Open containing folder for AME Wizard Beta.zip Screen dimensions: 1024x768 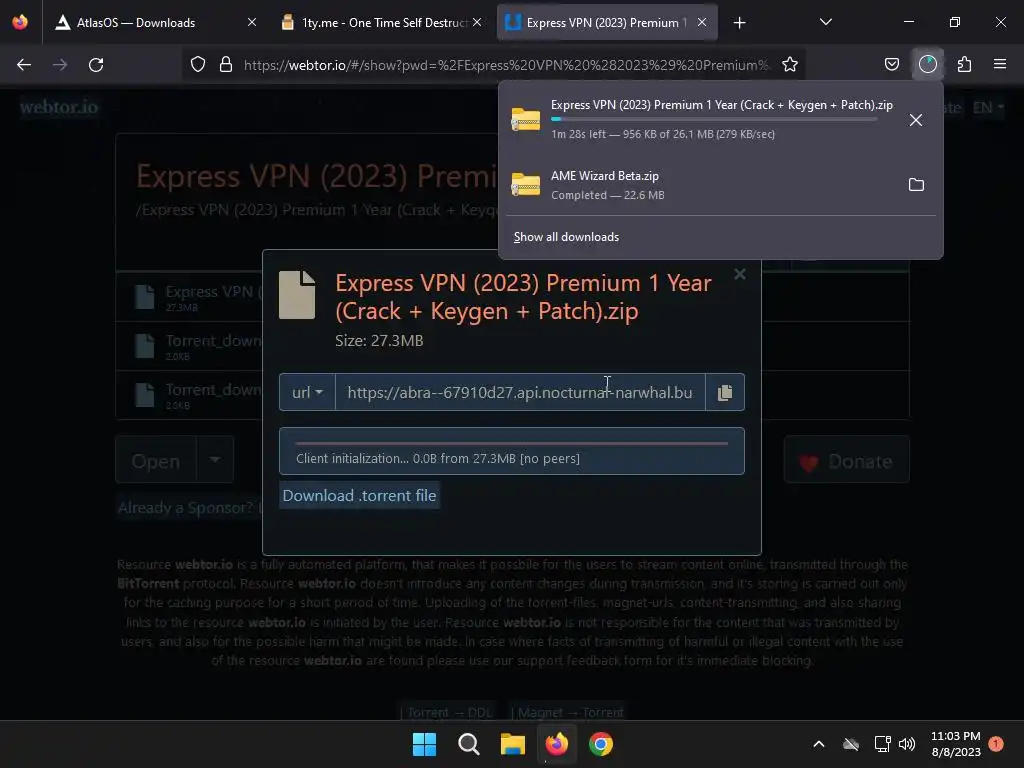pyautogui.click(x=916, y=185)
